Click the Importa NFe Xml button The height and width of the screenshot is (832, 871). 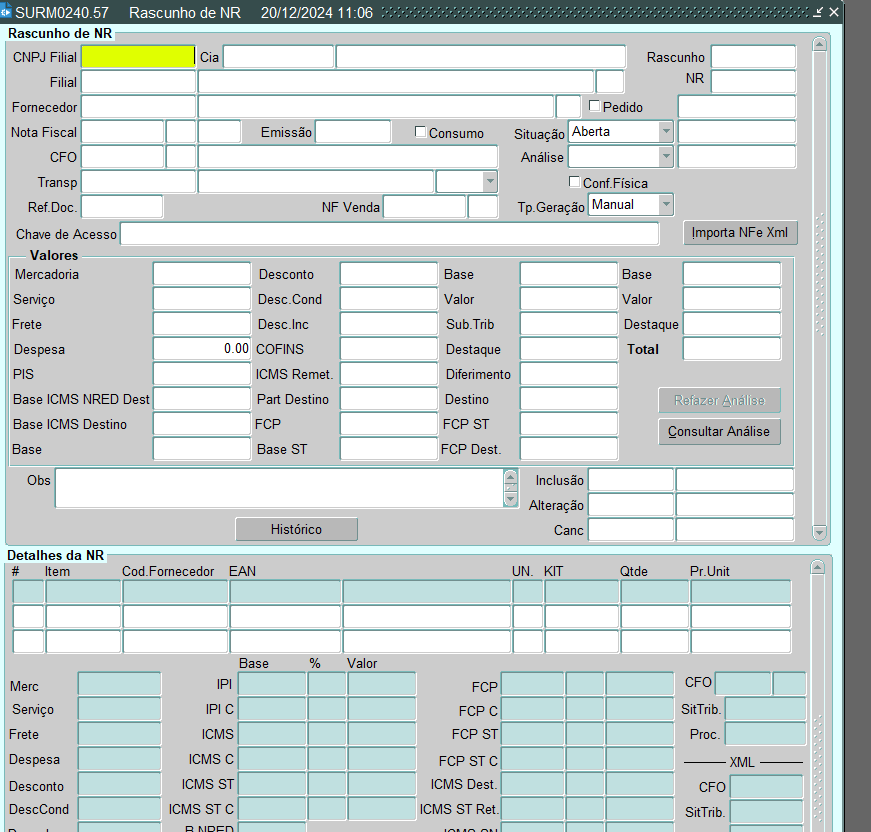coord(740,233)
